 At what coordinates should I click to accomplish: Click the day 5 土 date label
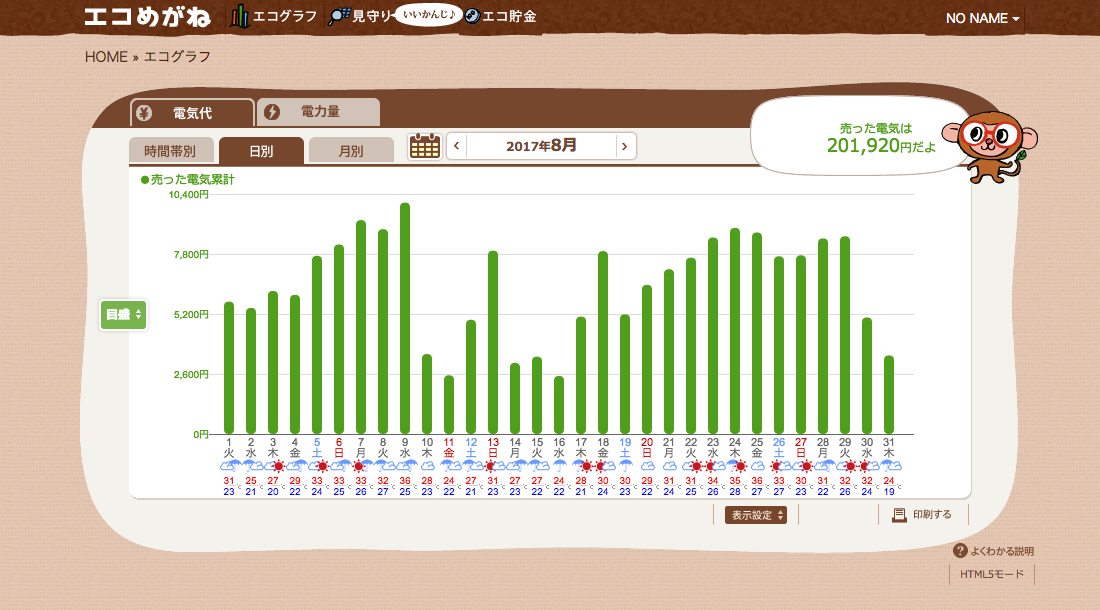[x=317, y=448]
